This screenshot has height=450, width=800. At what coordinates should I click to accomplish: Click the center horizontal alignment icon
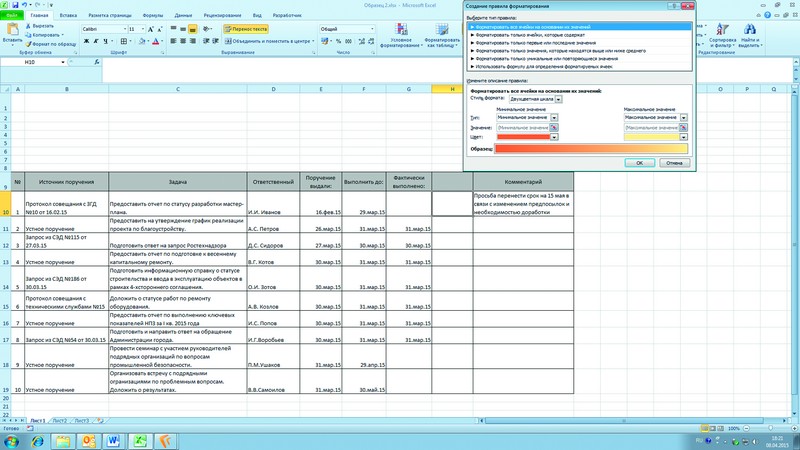183,41
